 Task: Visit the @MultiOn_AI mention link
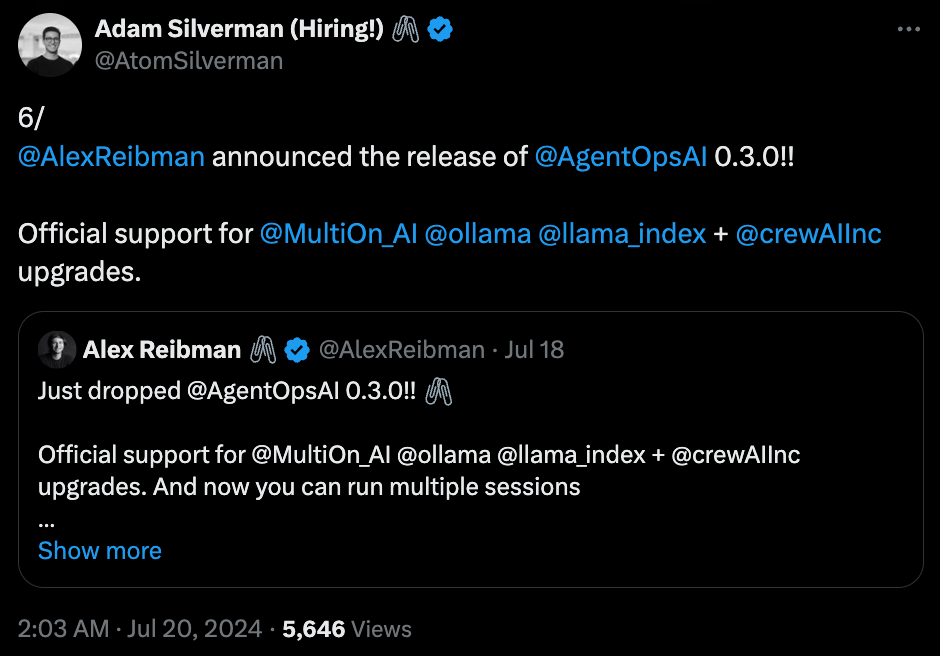(338, 234)
